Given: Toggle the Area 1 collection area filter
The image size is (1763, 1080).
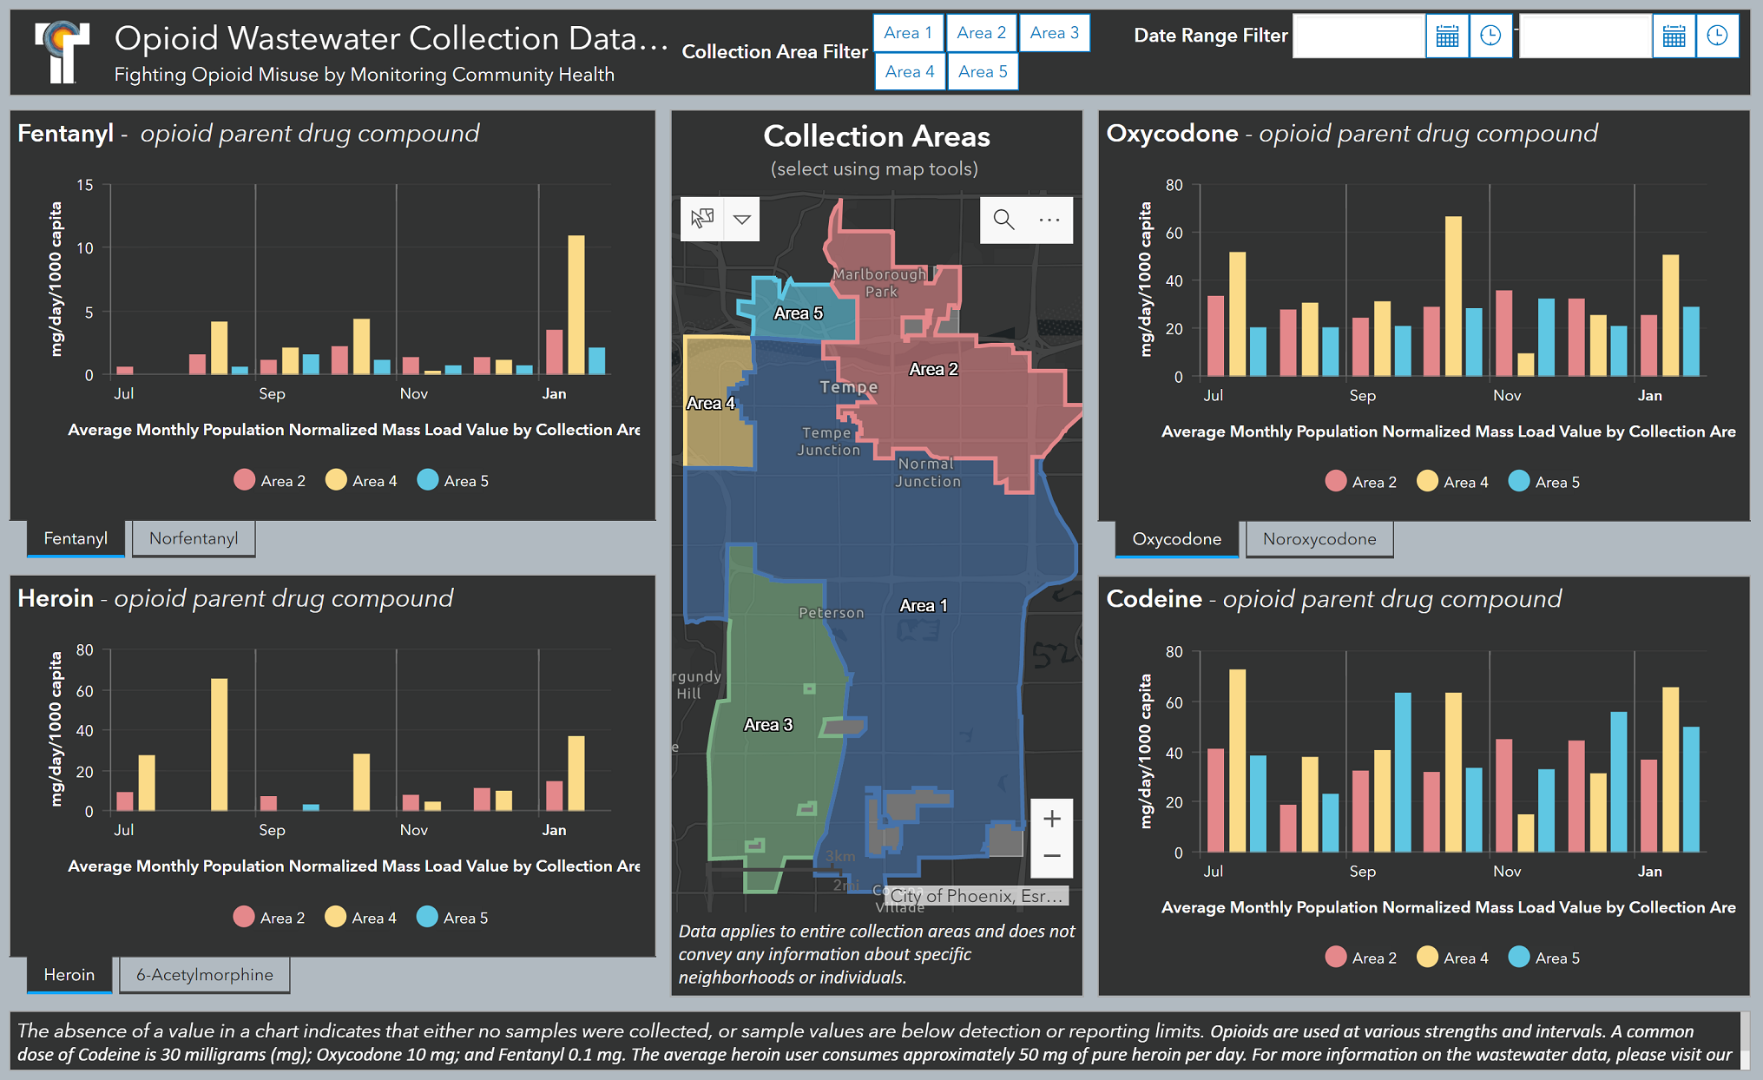Looking at the screenshot, I should click(907, 32).
